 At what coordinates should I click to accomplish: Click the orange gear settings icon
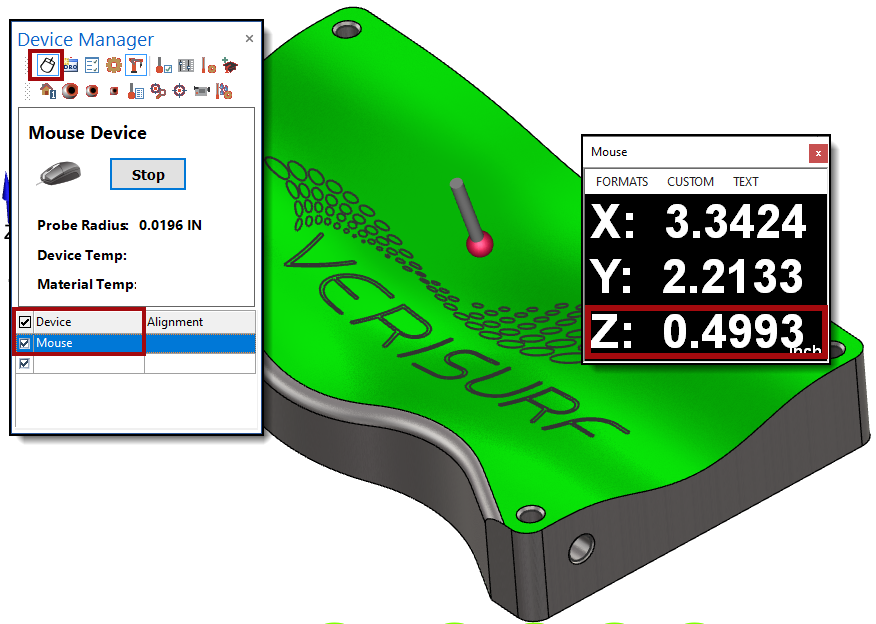click(114, 65)
